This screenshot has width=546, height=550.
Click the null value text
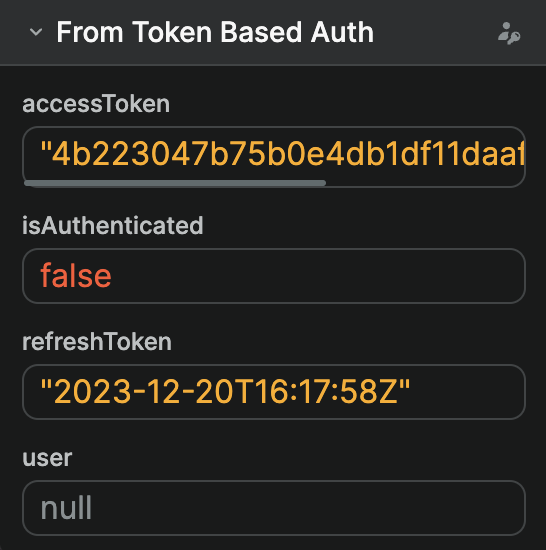click(x=66, y=508)
